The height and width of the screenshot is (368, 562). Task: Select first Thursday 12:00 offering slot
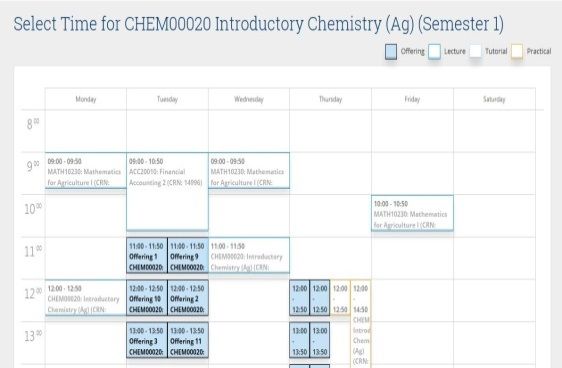pyautogui.click(x=299, y=298)
